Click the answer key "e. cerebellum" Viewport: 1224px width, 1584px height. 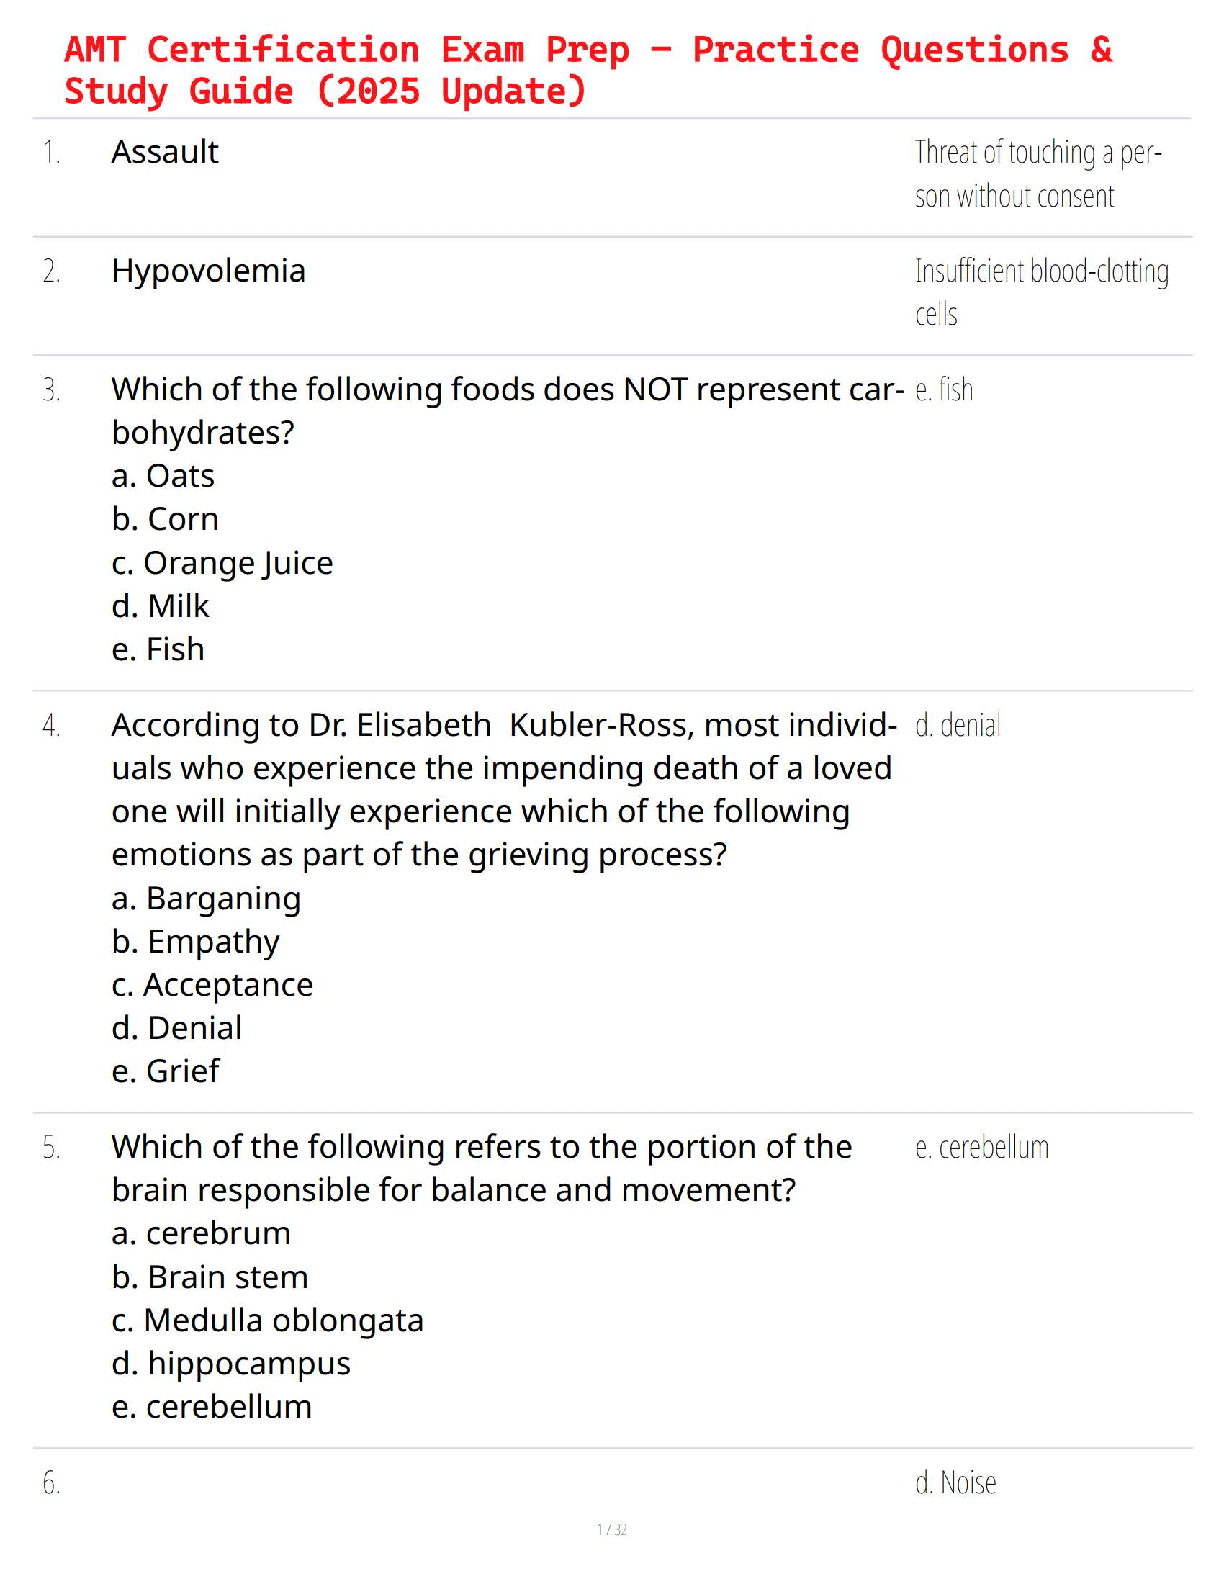982,1147
